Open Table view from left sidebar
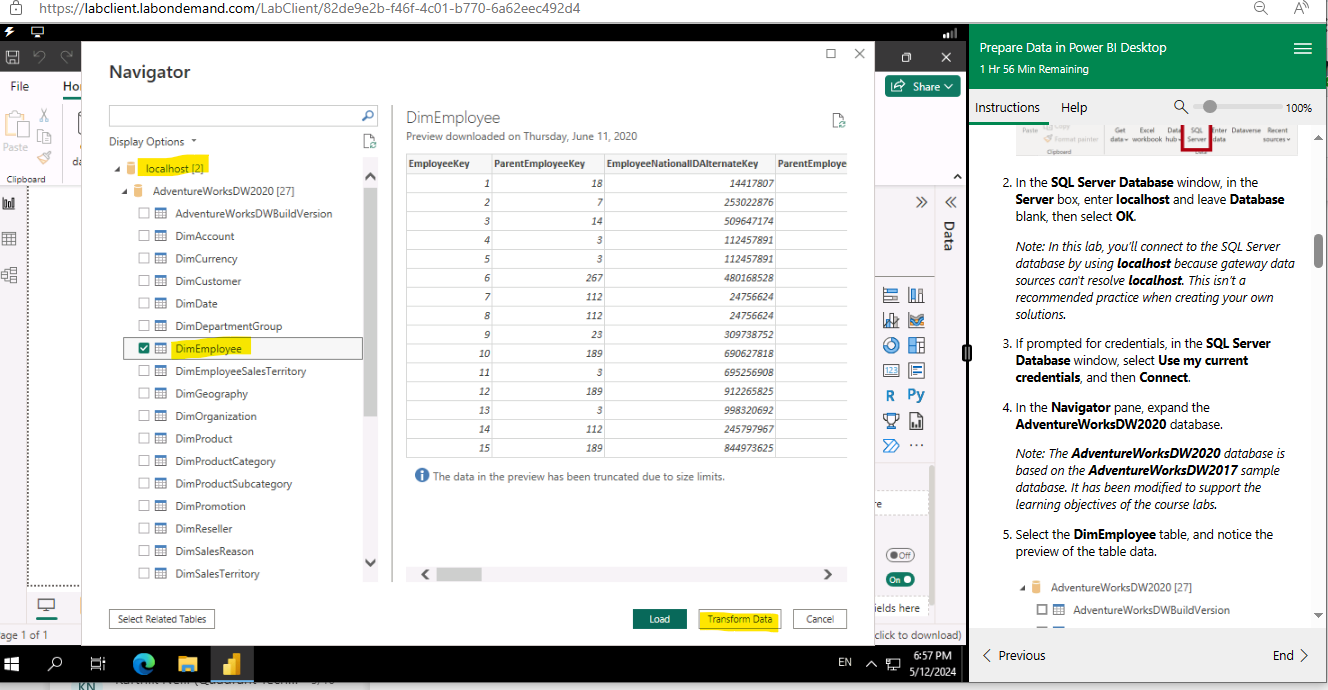Screen dimensions: 1328x690 click(9, 239)
